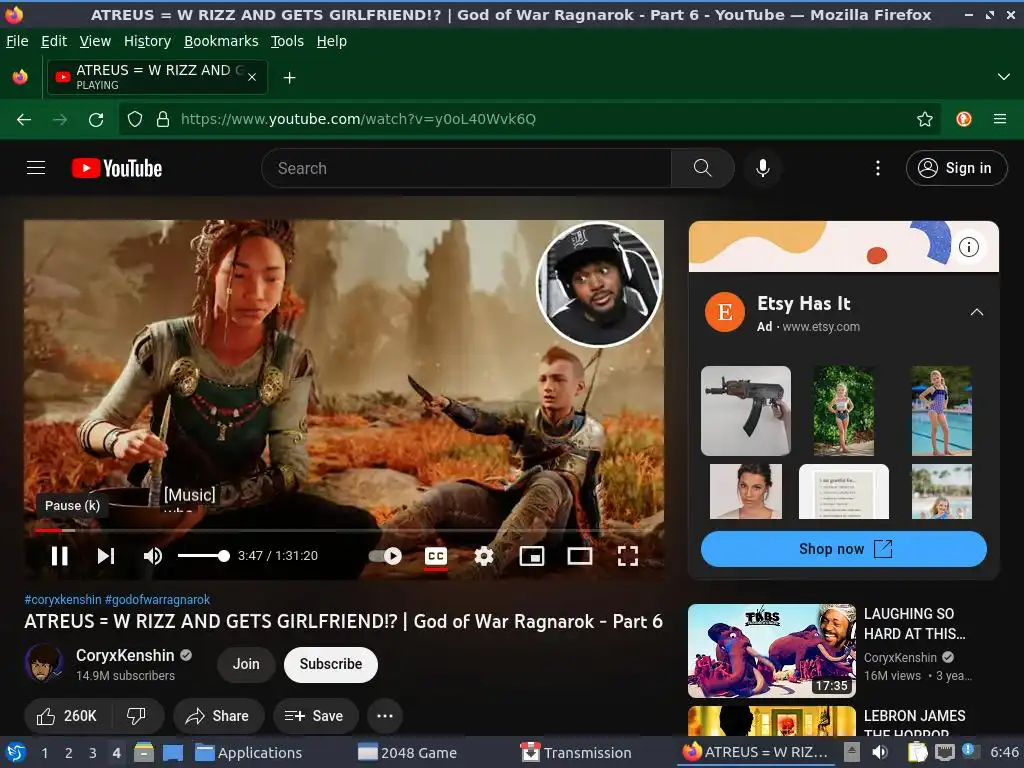
Task: Focus the YouTube Search field
Action: [466, 168]
